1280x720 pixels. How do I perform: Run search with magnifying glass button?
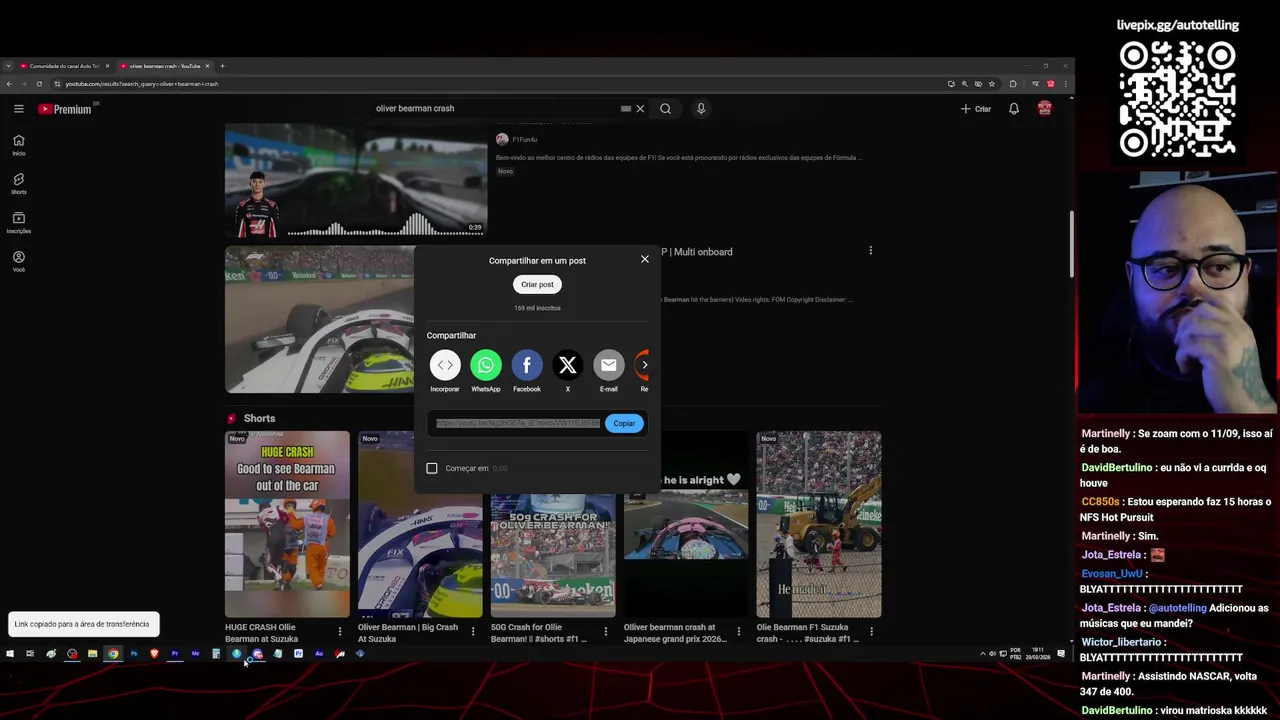click(x=665, y=109)
